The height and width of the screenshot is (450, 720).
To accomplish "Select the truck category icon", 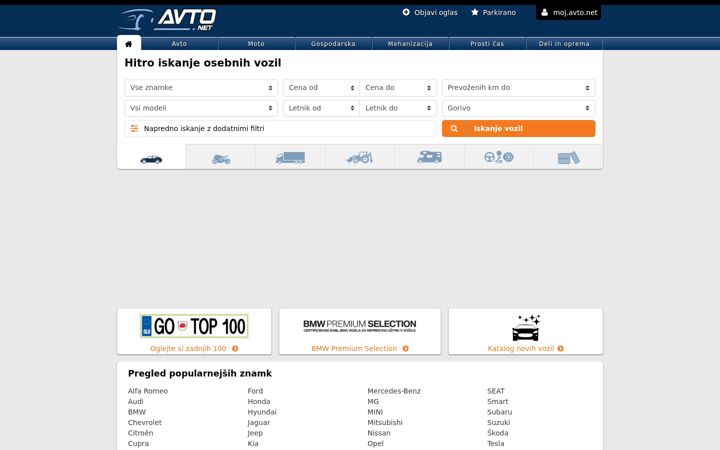I will (x=290, y=158).
